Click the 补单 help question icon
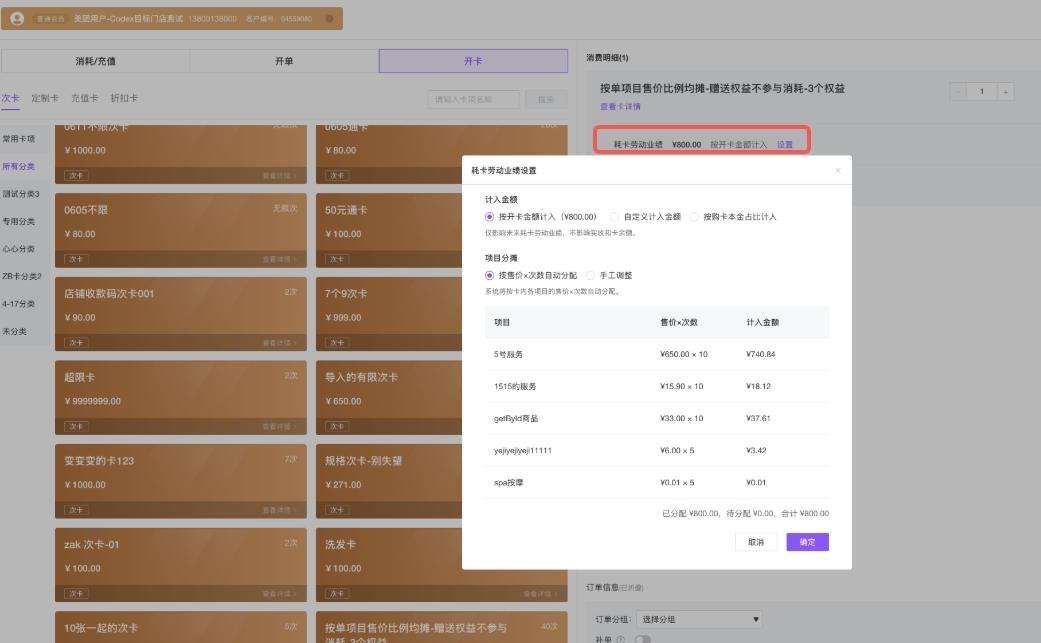1041x643 pixels. click(x=621, y=640)
